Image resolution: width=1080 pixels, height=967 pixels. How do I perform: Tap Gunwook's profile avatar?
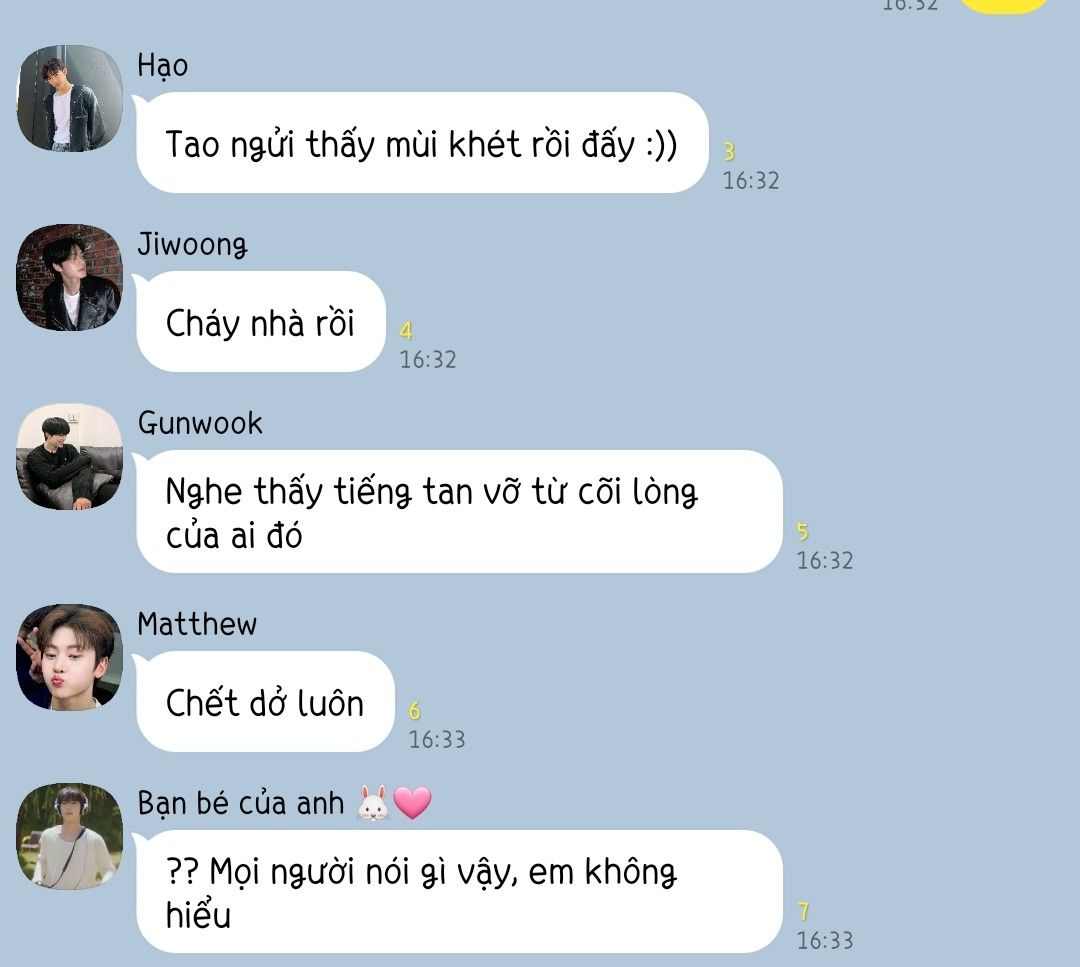pyautogui.click(x=70, y=457)
